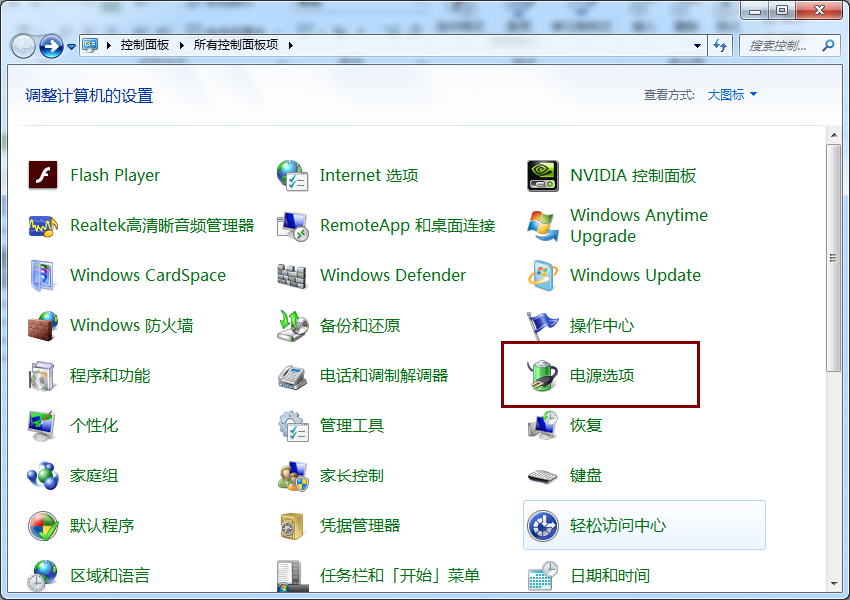Open the Realtek高清晰音频管理器 icon
Image resolution: width=850 pixels, height=600 pixels.
(x=43, y=225)
